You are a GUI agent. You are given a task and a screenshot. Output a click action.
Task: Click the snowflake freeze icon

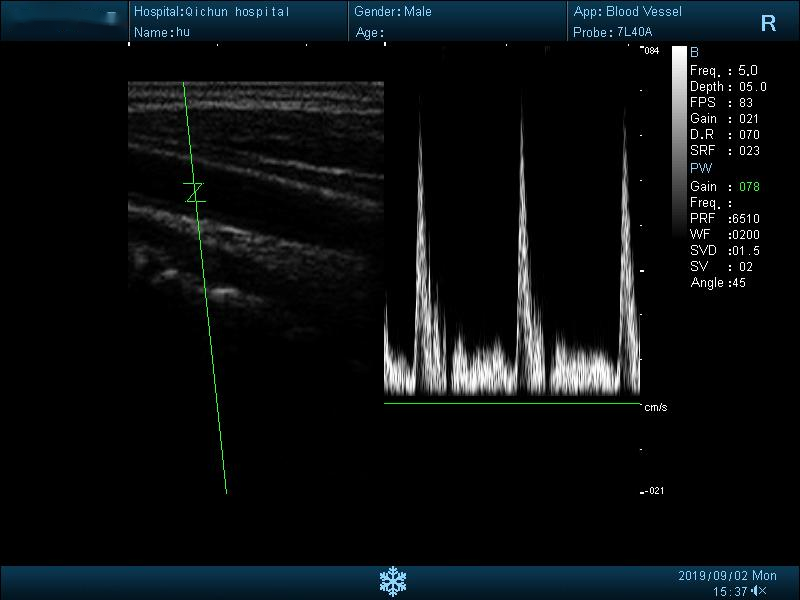tap(392, 581)
